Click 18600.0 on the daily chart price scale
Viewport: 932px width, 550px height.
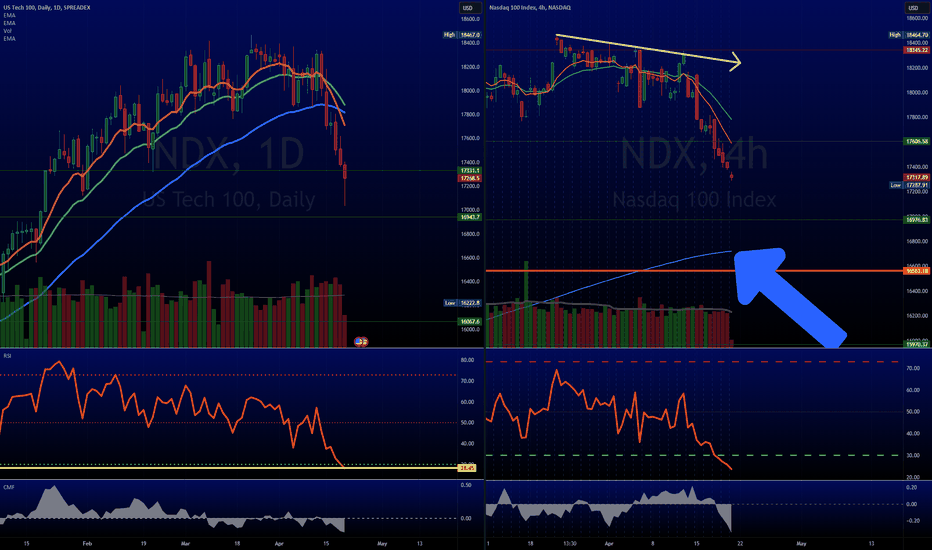470,19
